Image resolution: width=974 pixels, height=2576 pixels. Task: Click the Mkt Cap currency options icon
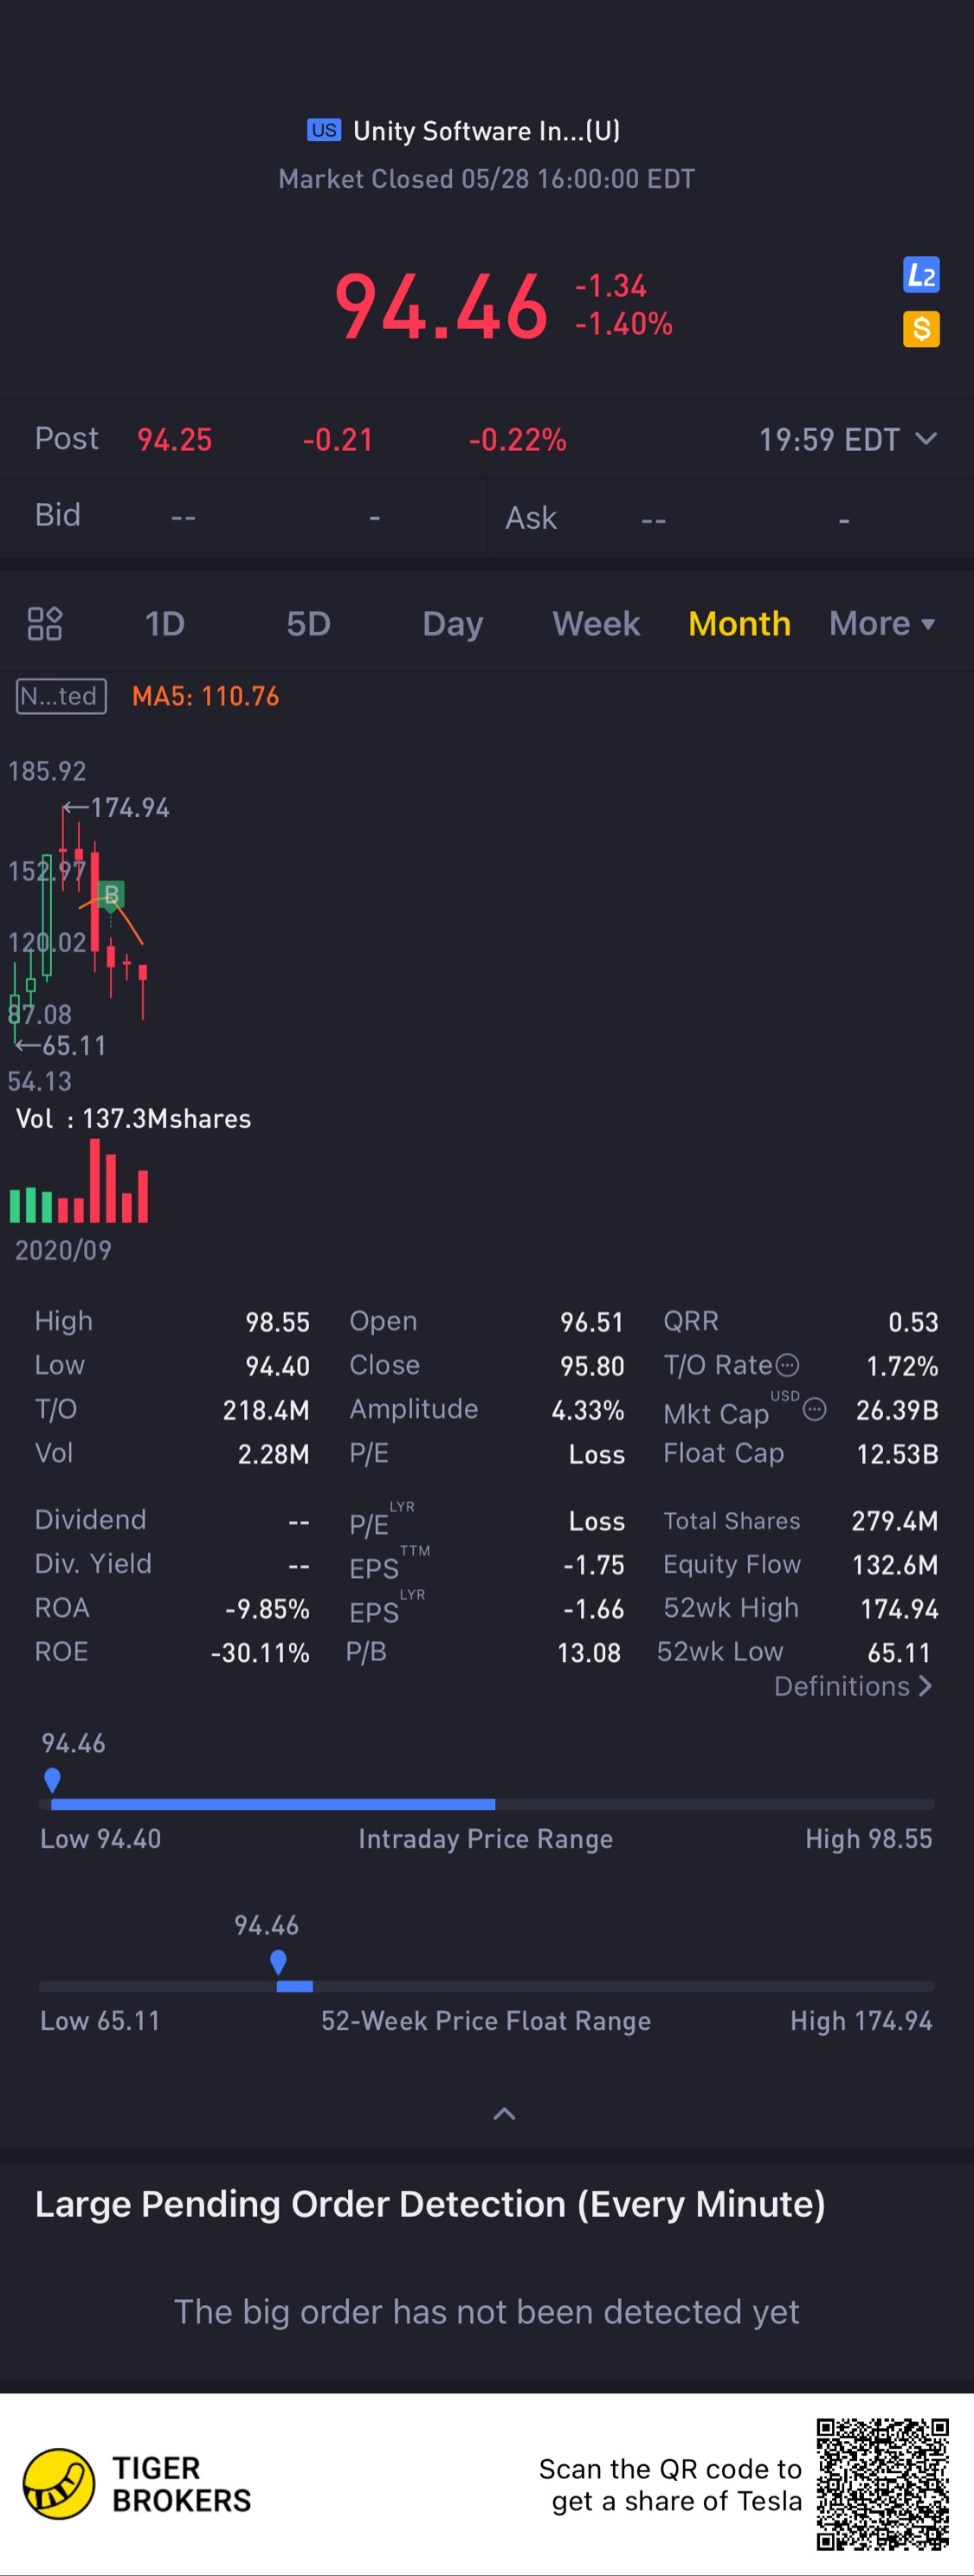815,1409
